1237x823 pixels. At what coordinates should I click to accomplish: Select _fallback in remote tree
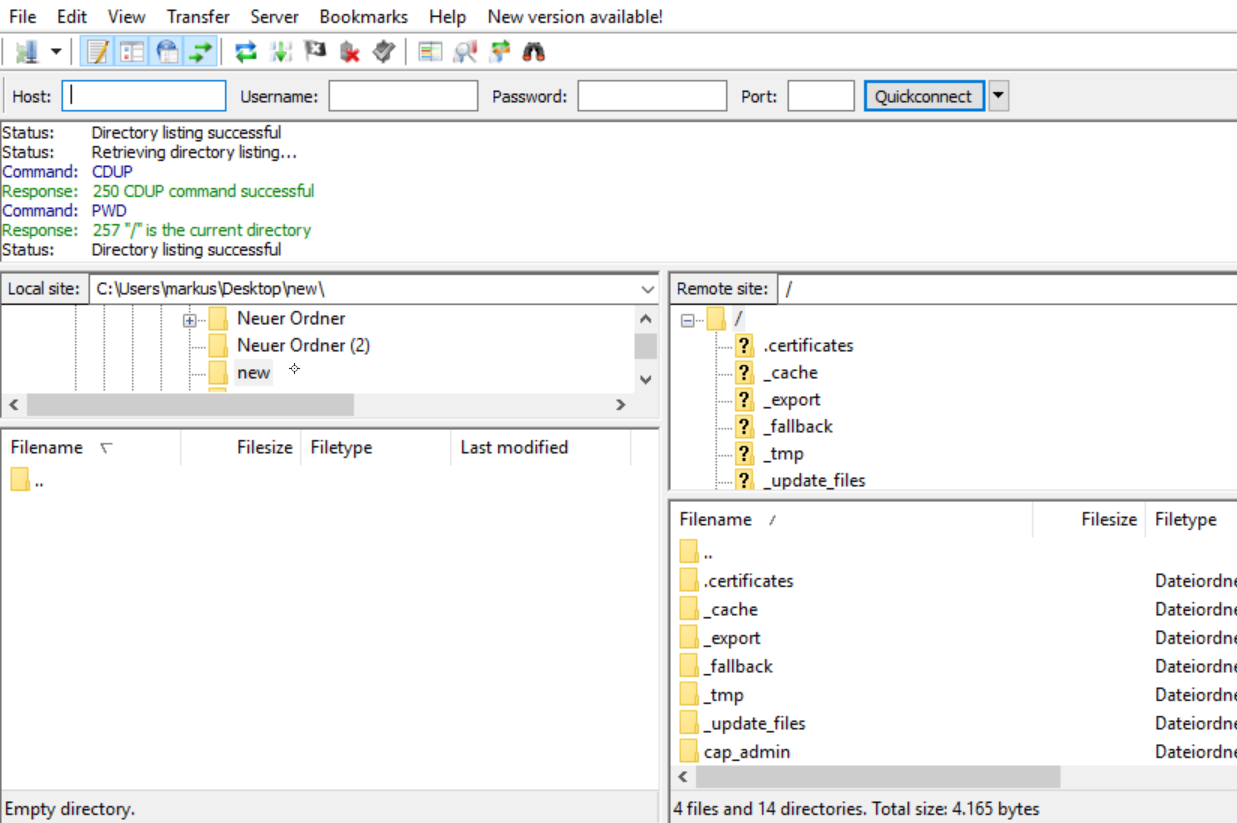coord(797,426)
